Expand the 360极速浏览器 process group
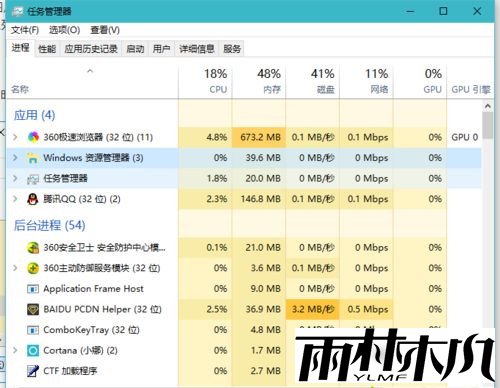The width and height of the screenshot is (500, 388). pos(15,137)
